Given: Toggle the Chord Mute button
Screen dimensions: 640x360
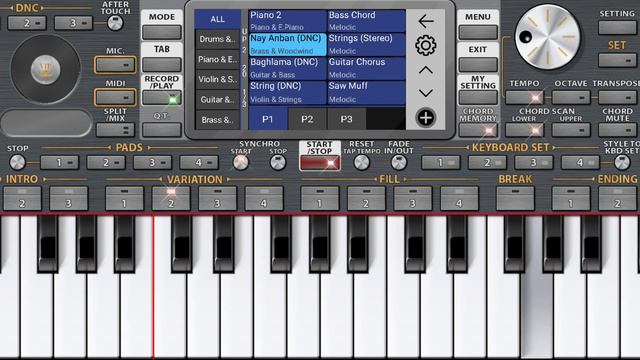Looking at the screenshot, I should (618, 130).
